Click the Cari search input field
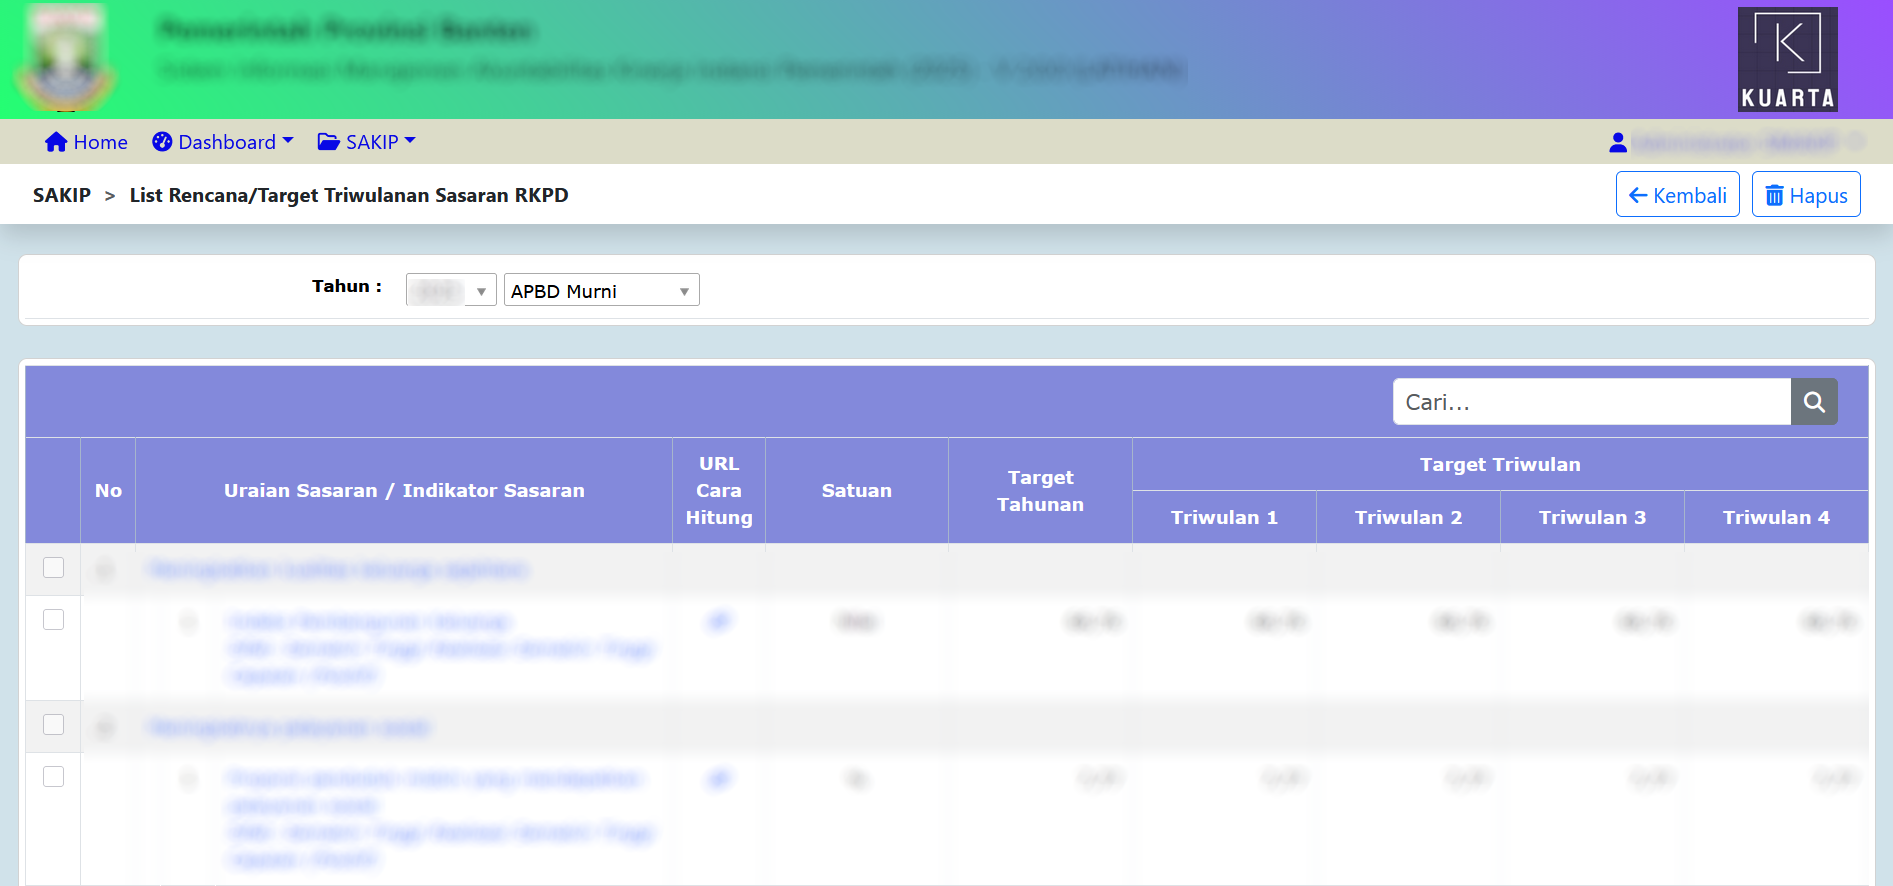The height and width of the screenshot is (886, 1893). 1591,402
